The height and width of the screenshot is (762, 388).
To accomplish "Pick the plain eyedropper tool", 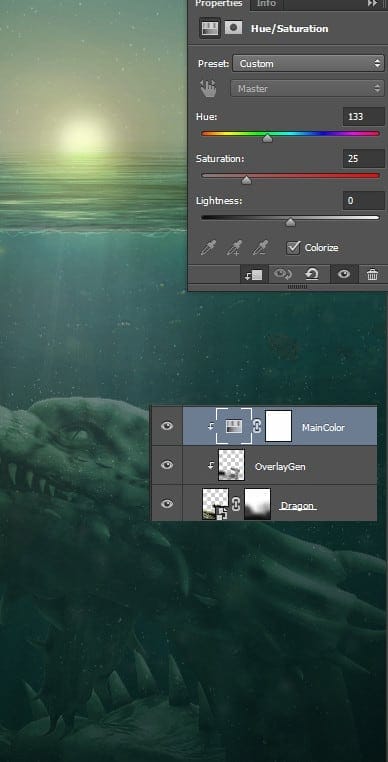I will (x=208, y=248).
